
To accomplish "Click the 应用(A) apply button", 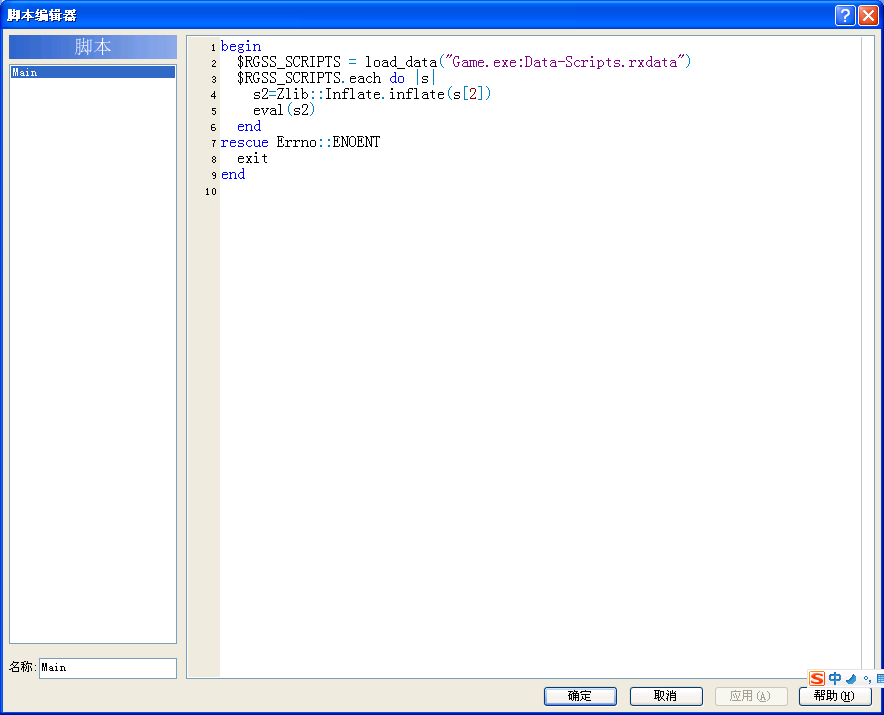I will pos(751,696).
